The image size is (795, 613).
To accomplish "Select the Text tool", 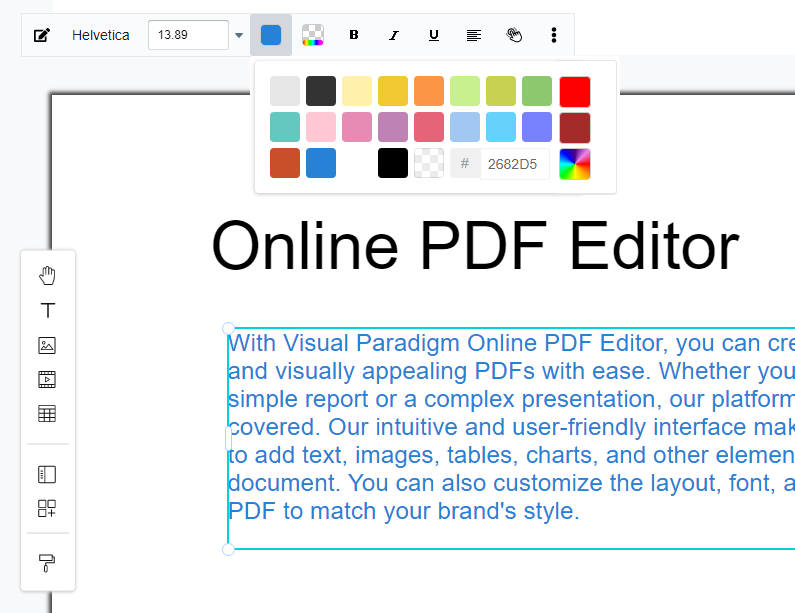I will tap(48, 310).
